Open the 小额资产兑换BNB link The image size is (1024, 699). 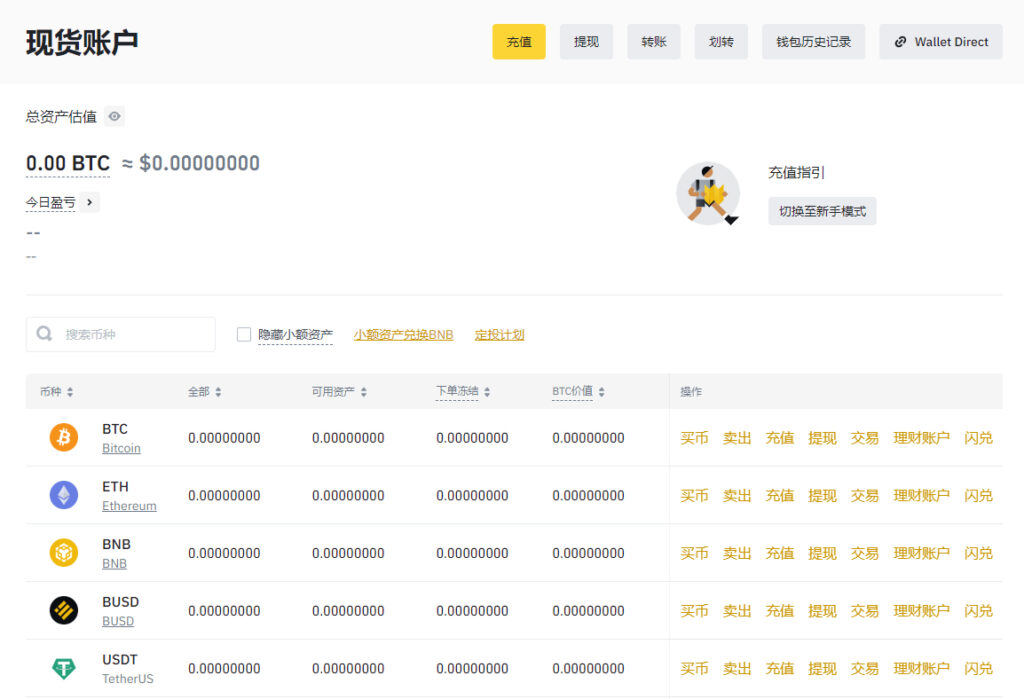coord(404,334)
